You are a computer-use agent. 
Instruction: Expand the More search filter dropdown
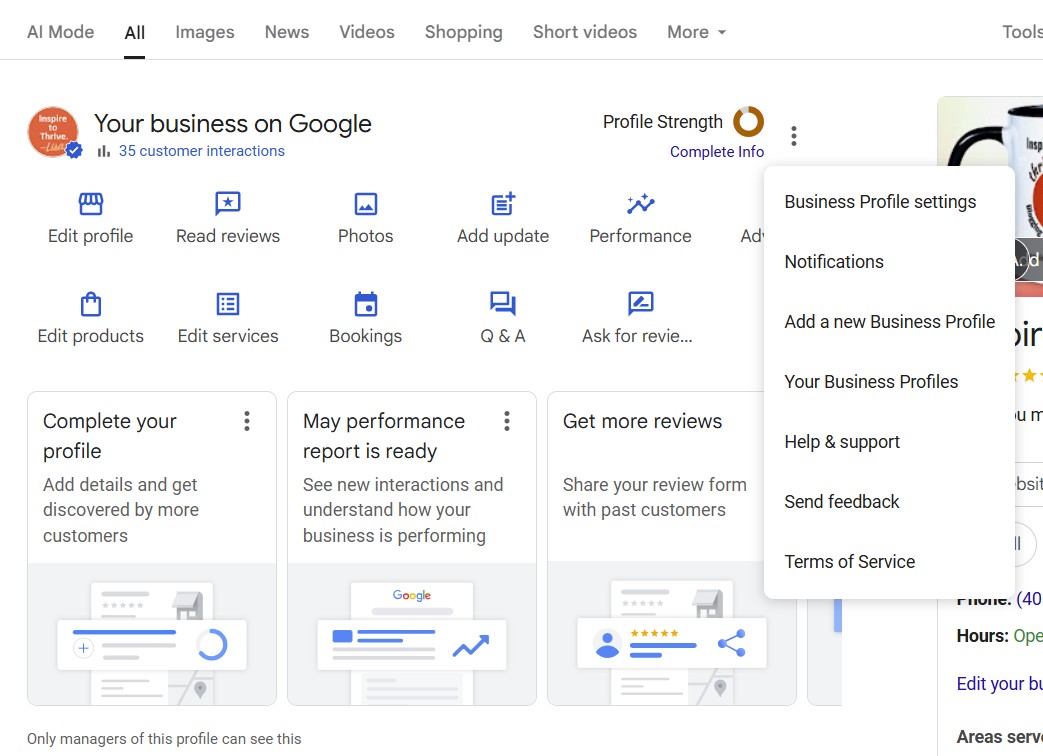(x=696, y=32)
